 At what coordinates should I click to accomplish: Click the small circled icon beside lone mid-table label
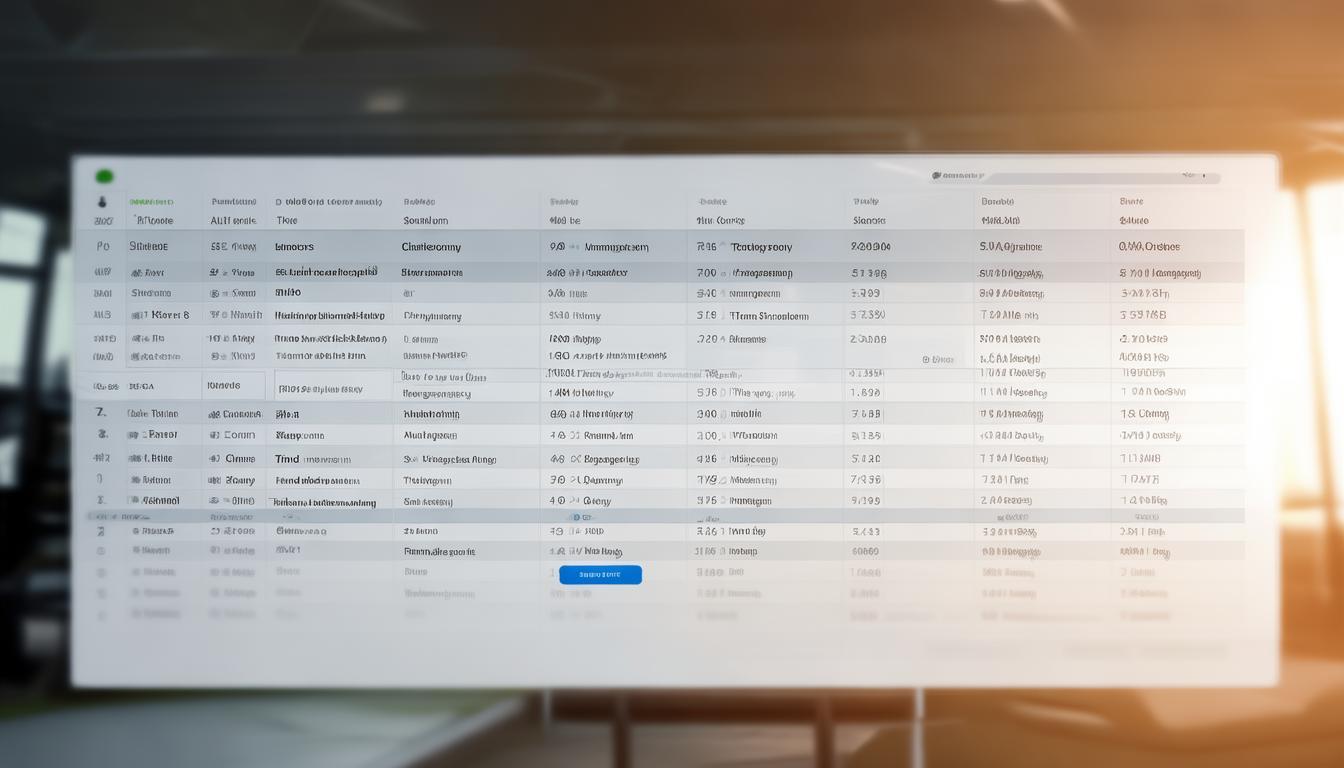926,359
